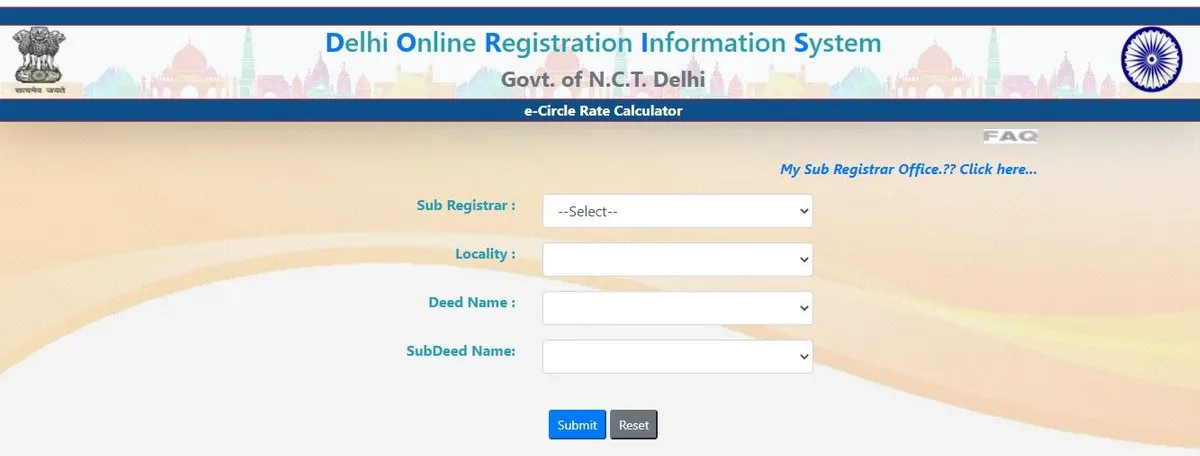Viewport: 1200px width, 456px height.
Task: Click the Ashoka Chakra wheel icon
Action: point(1151,60)
